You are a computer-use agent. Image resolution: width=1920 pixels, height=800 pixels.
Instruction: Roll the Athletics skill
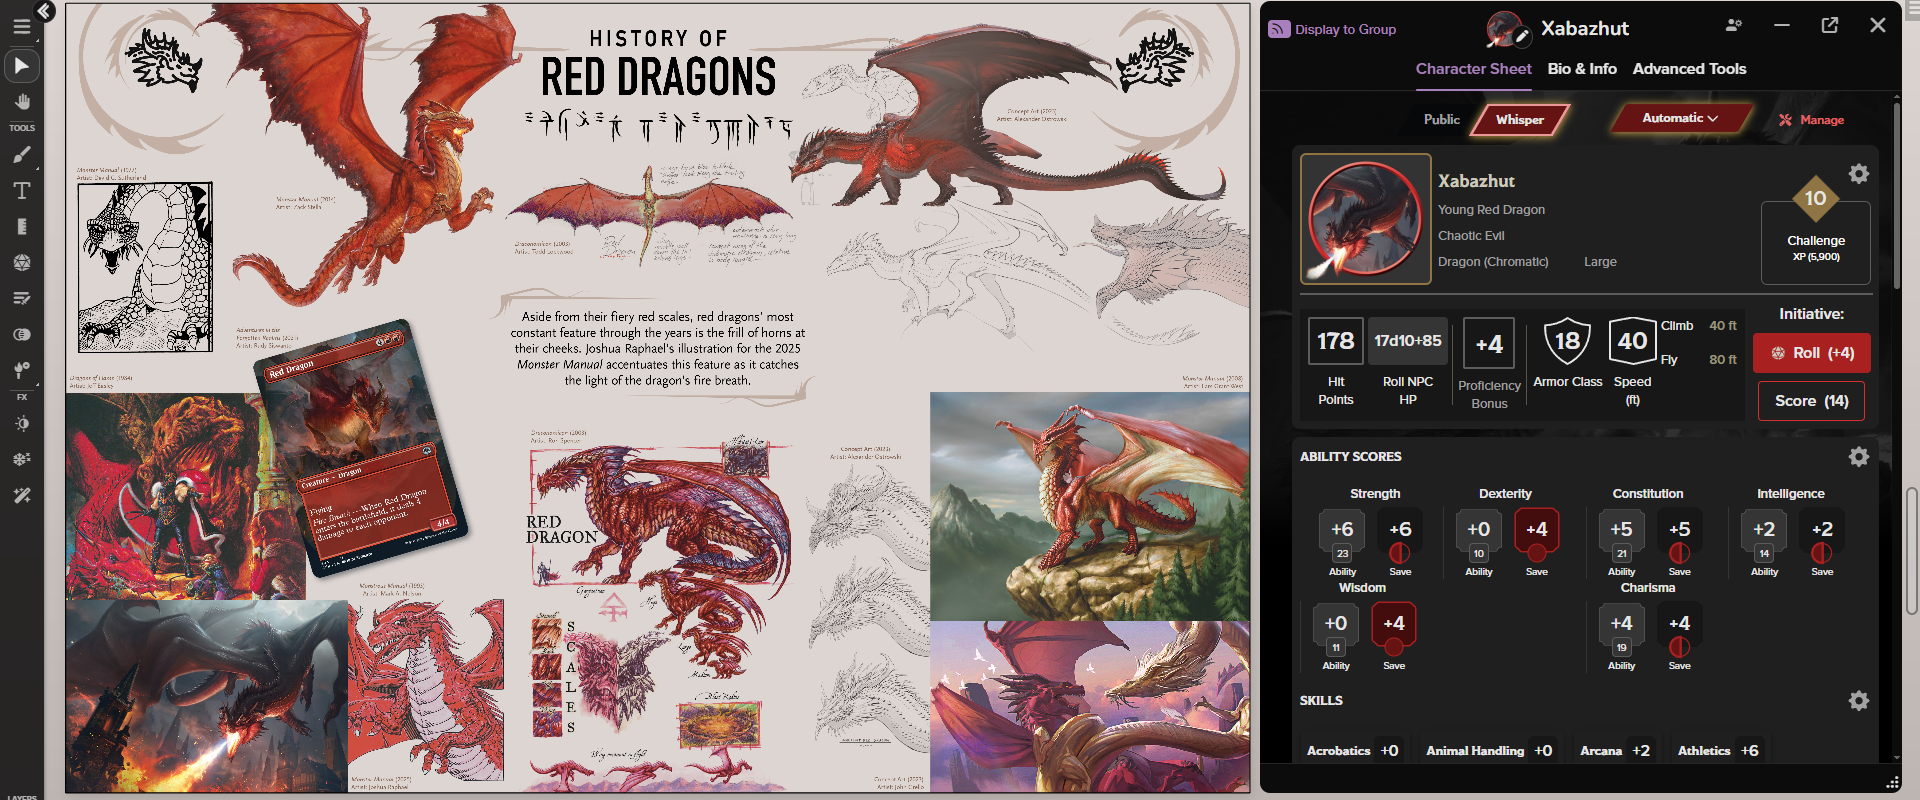1718,751
